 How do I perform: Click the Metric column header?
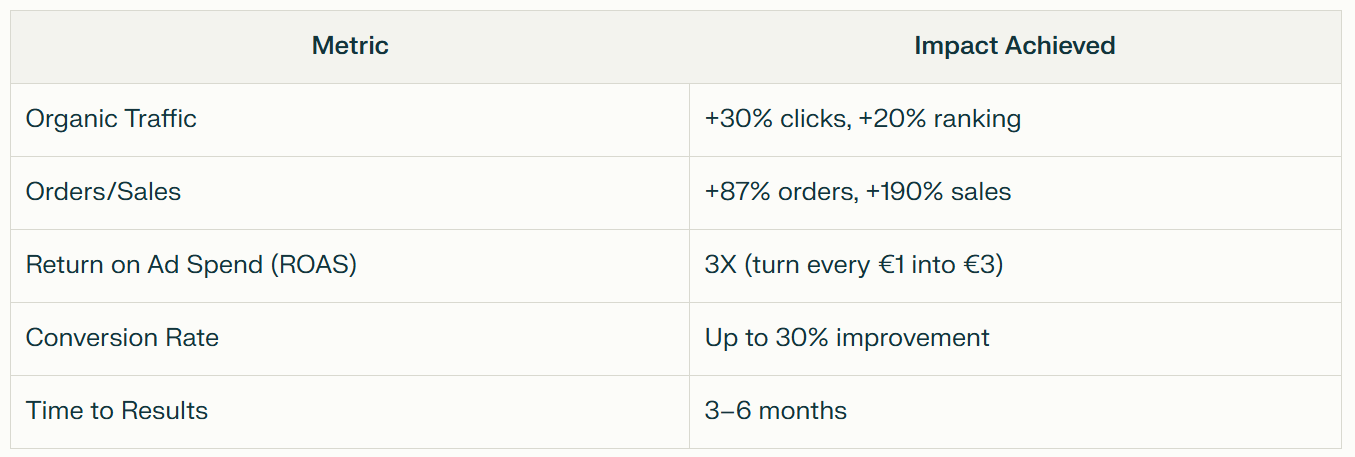pos(350,46)
